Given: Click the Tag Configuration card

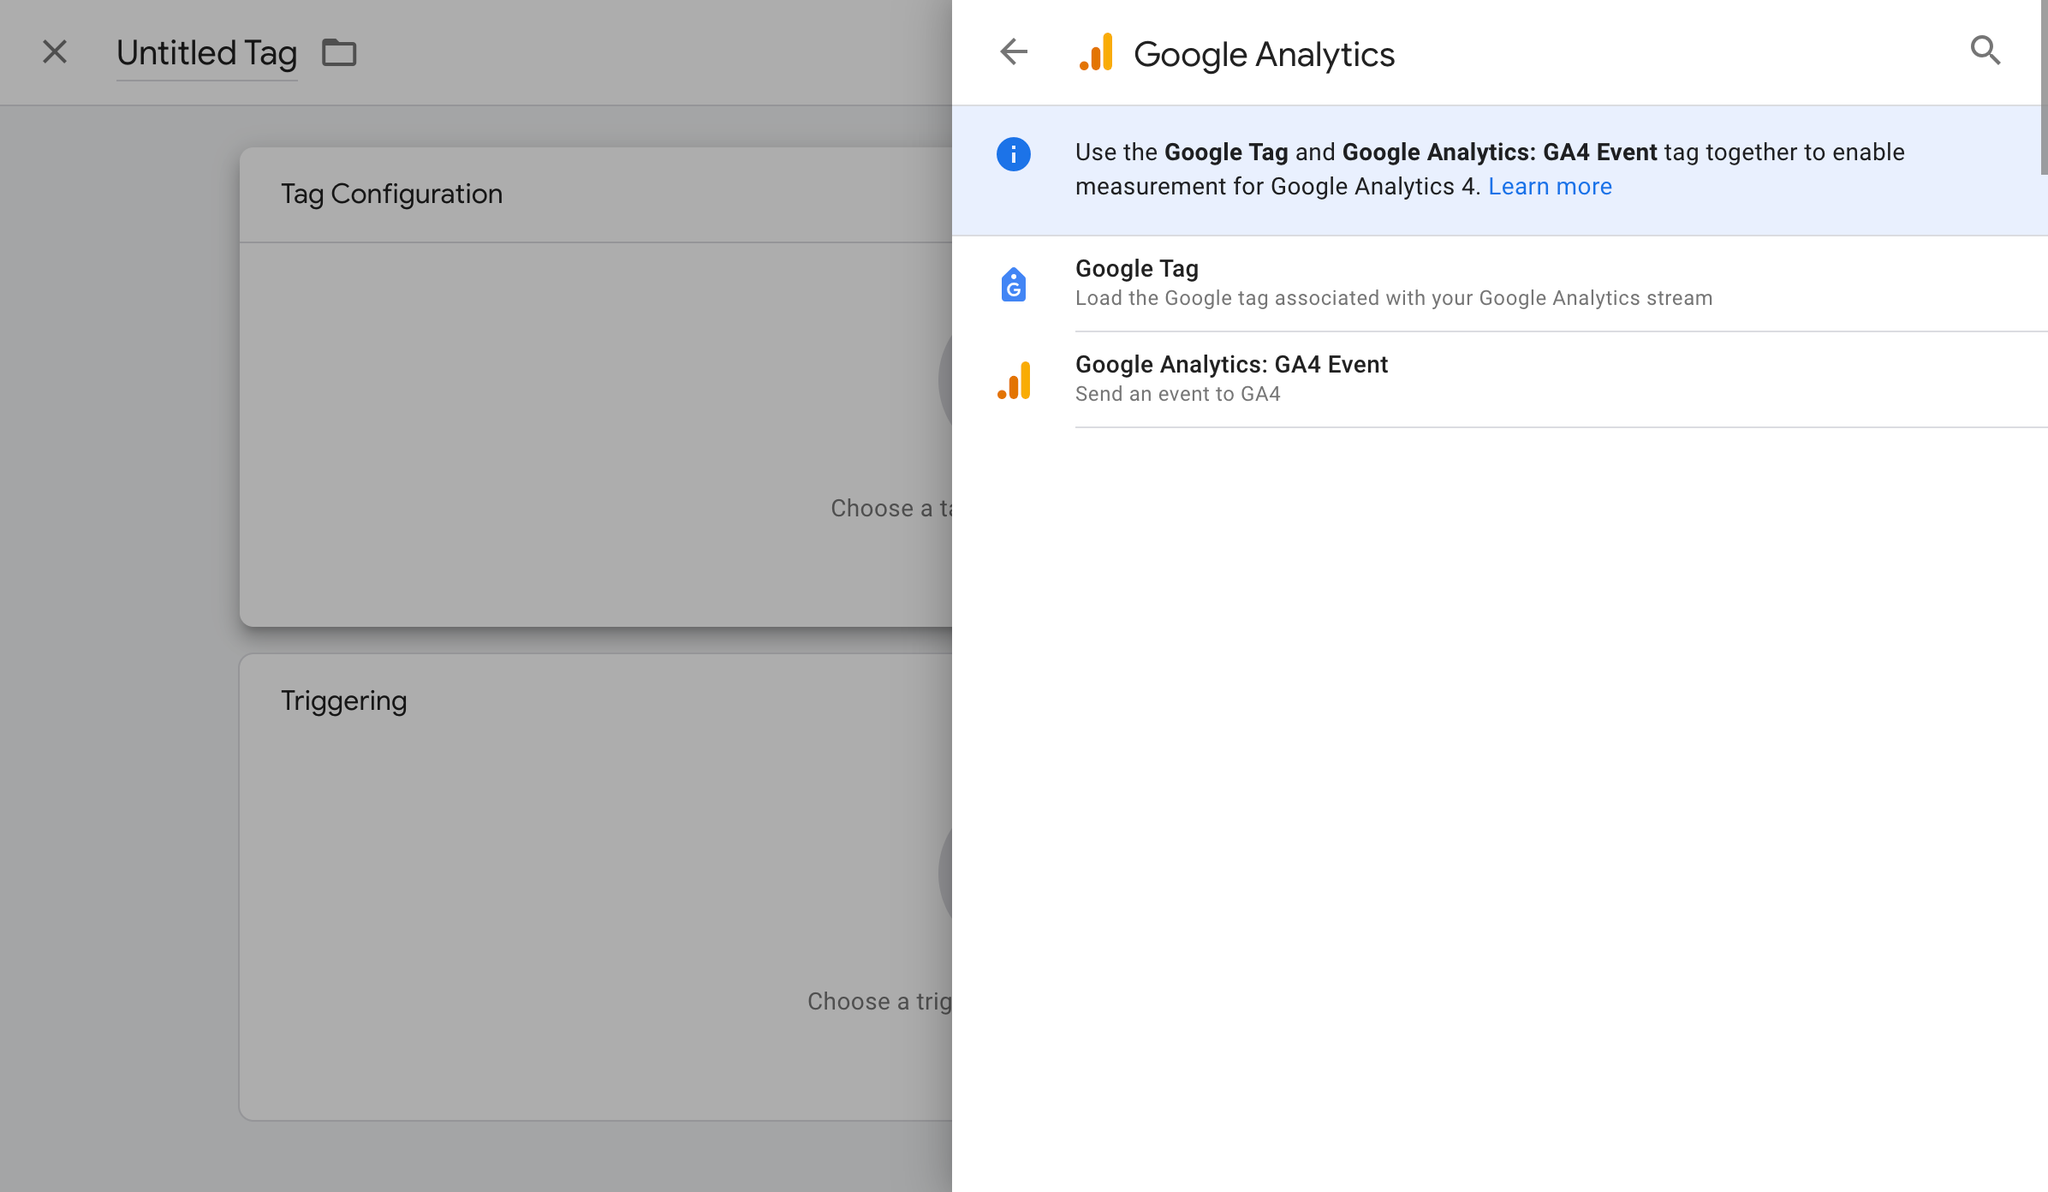Looking at the screenshot, I should pos(596,387).
